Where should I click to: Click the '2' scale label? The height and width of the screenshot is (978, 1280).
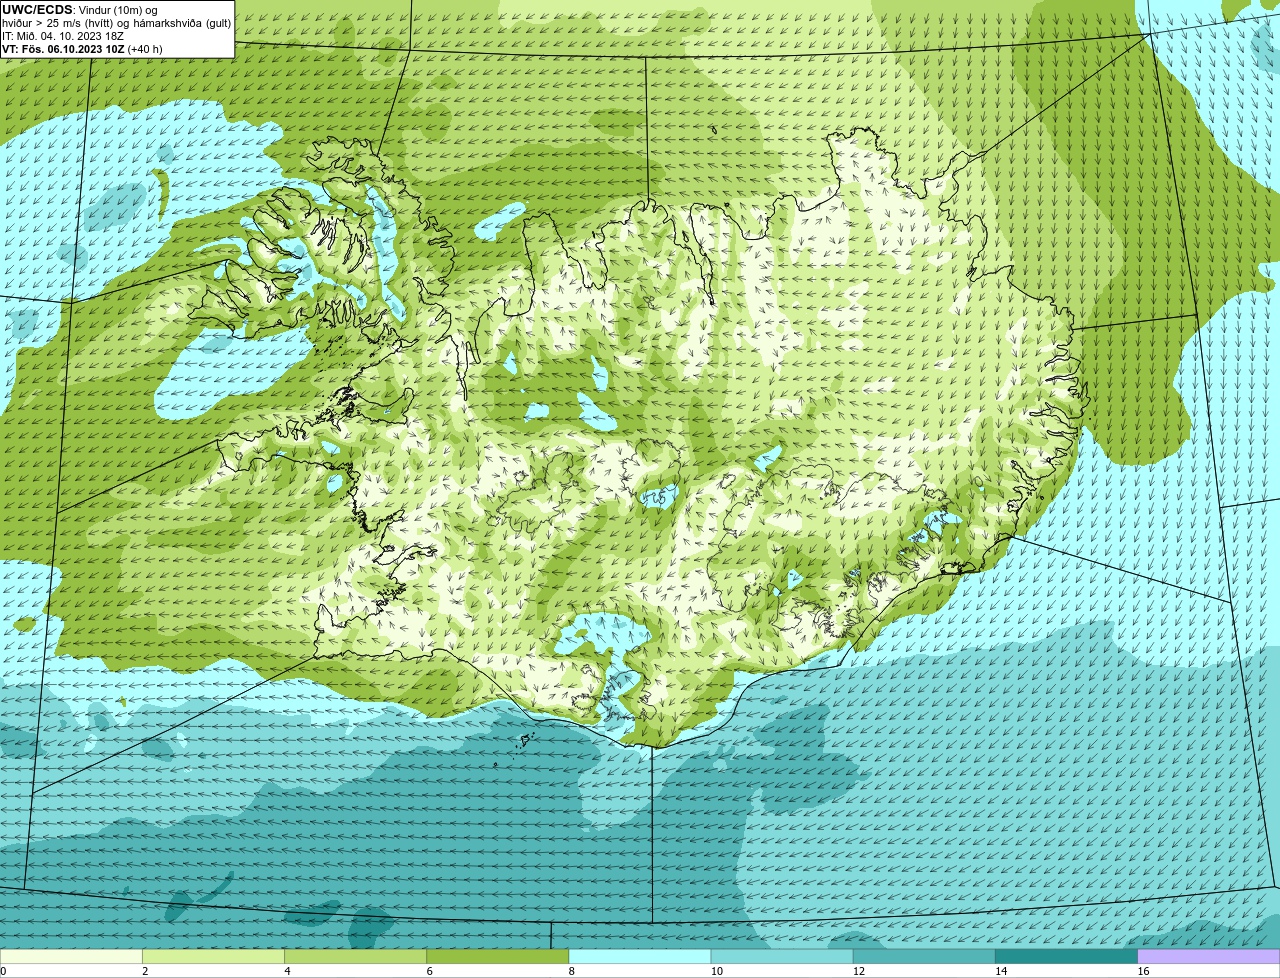point(145,971)
